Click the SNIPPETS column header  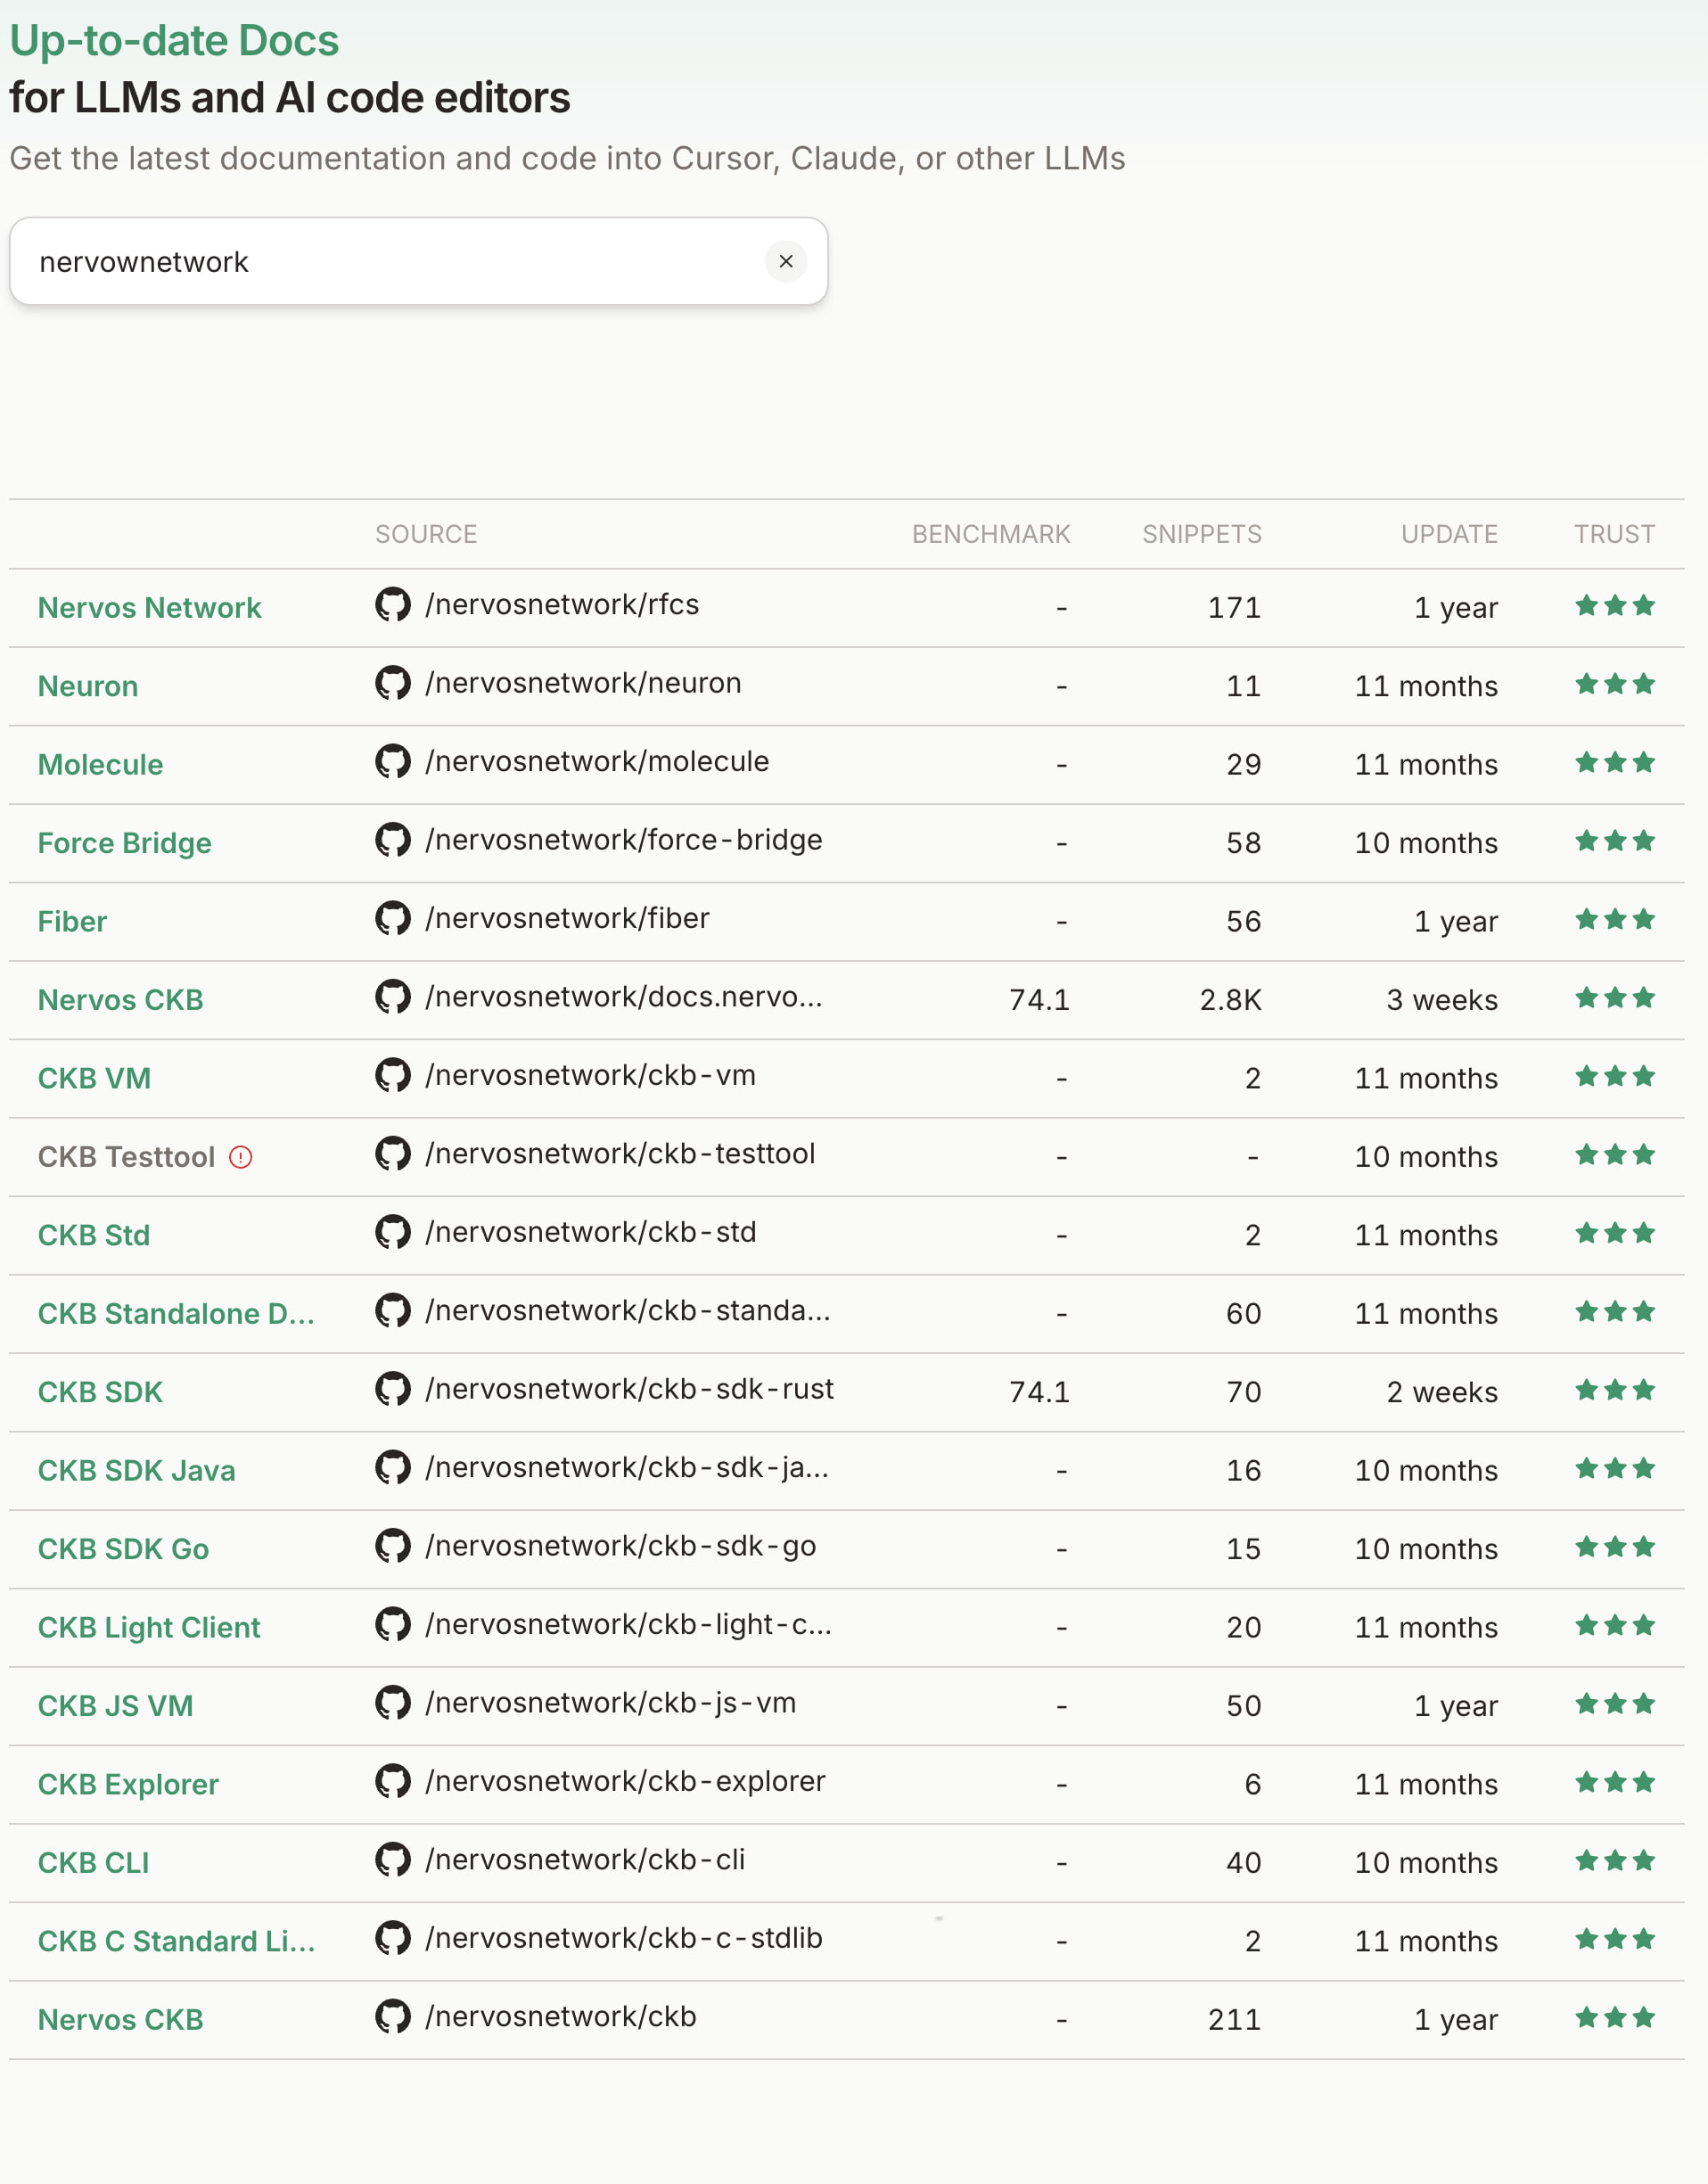coord(1202,534)
